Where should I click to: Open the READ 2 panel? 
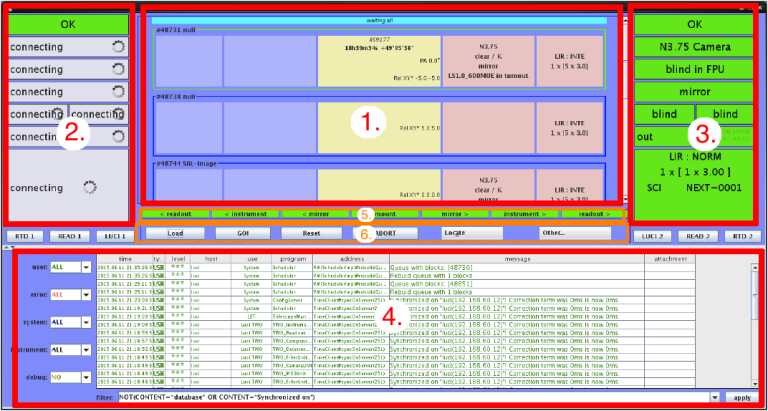point(697,236)
